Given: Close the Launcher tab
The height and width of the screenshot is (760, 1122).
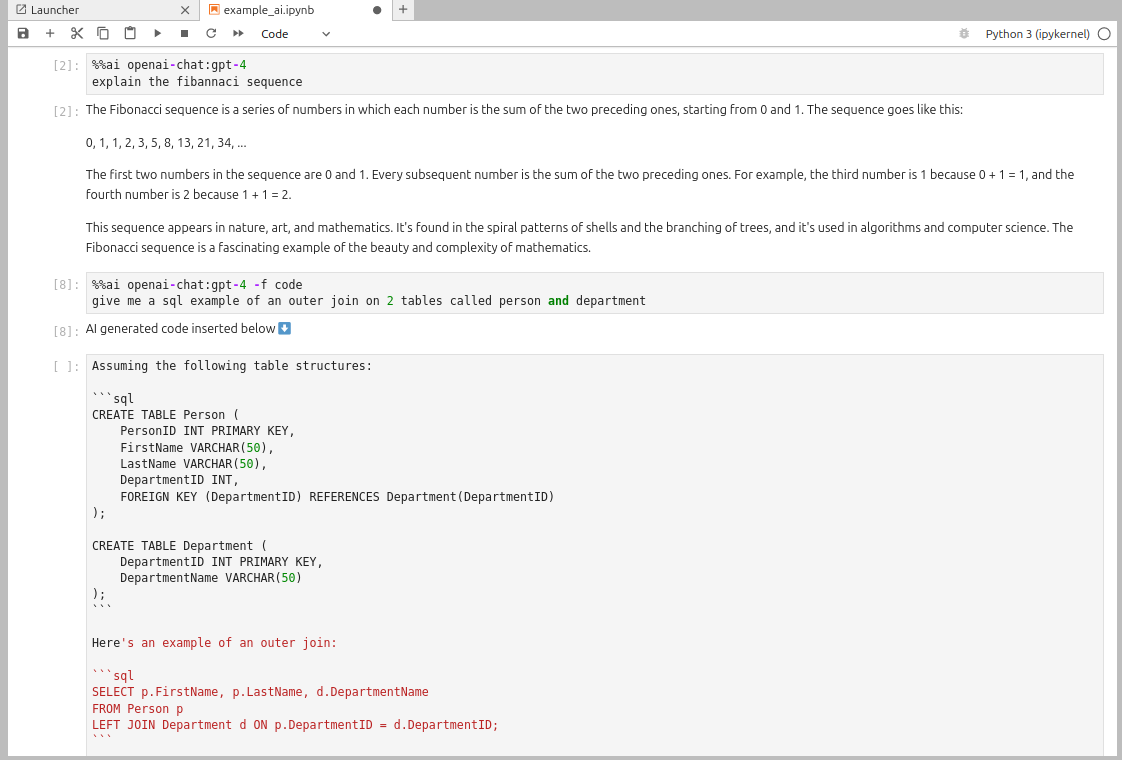Looking at the screenshot, I should [184, 10].
